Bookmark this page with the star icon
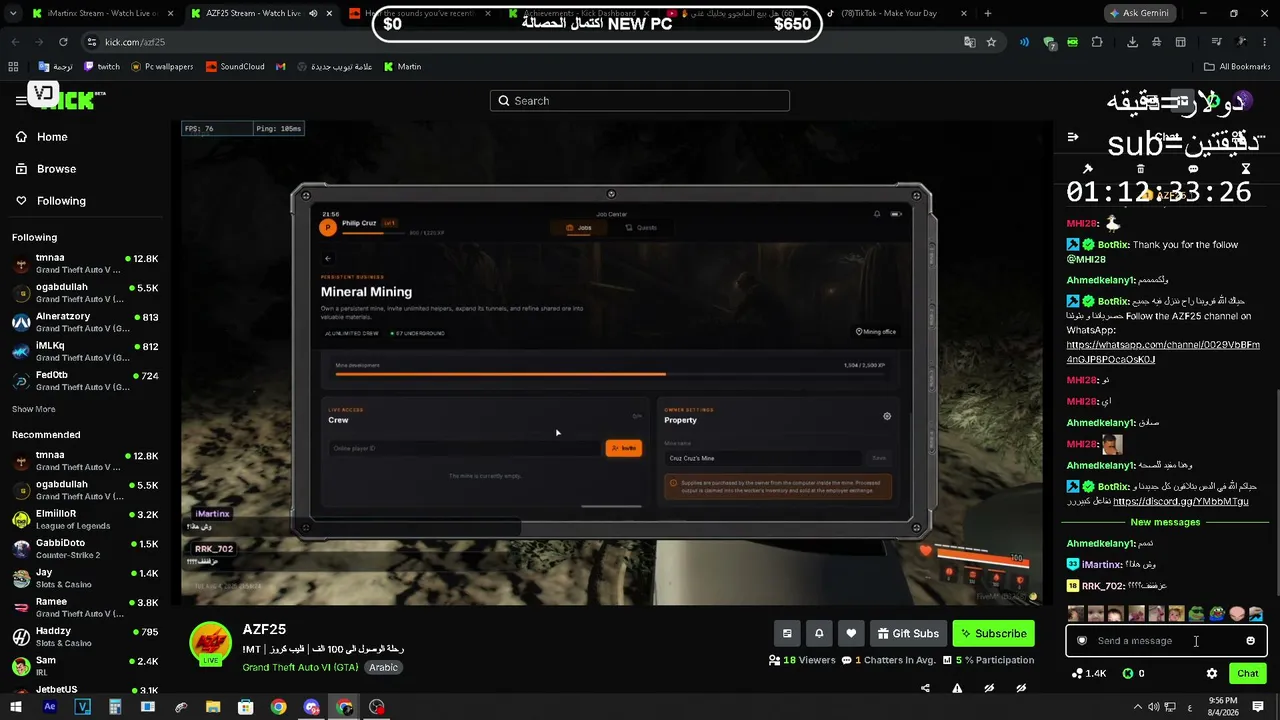The width and height of the screenshot is (1280, 720). 991,42
